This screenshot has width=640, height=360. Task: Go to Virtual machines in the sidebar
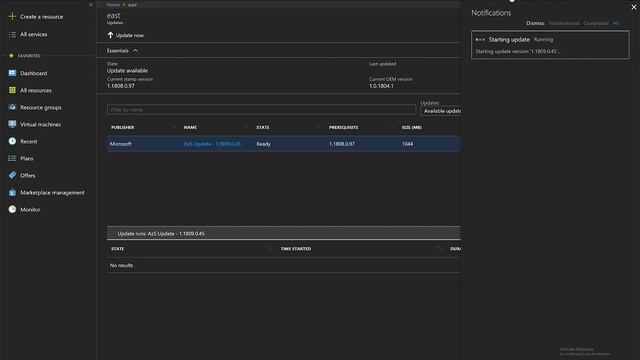pyautogui.click(x=40, y=124)
